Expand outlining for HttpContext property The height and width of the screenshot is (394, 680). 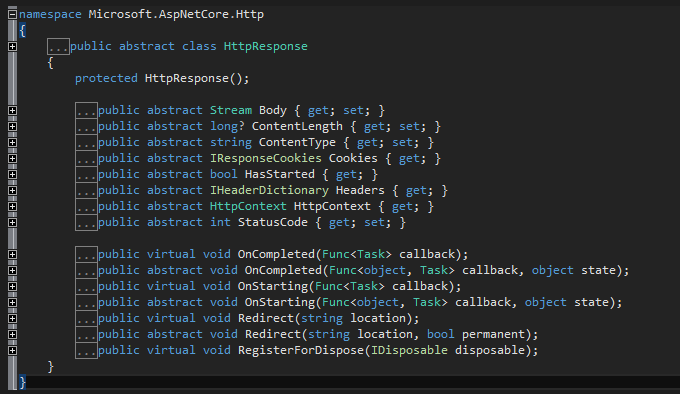coord(13,207)
